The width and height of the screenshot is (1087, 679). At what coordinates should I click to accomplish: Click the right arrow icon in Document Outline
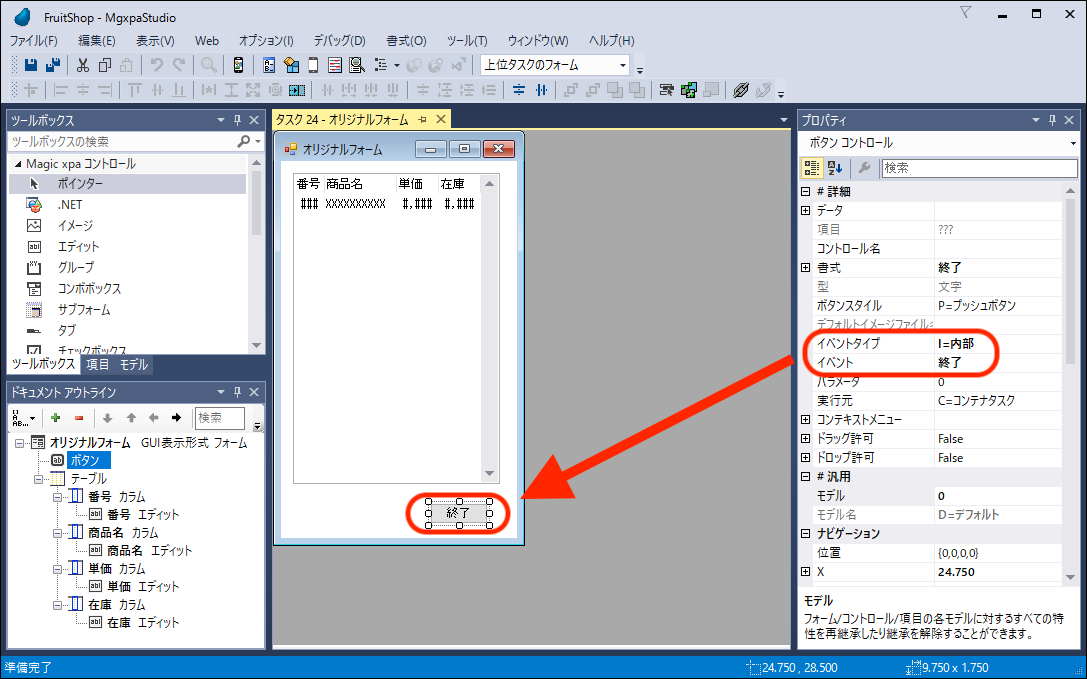(176, 418)
